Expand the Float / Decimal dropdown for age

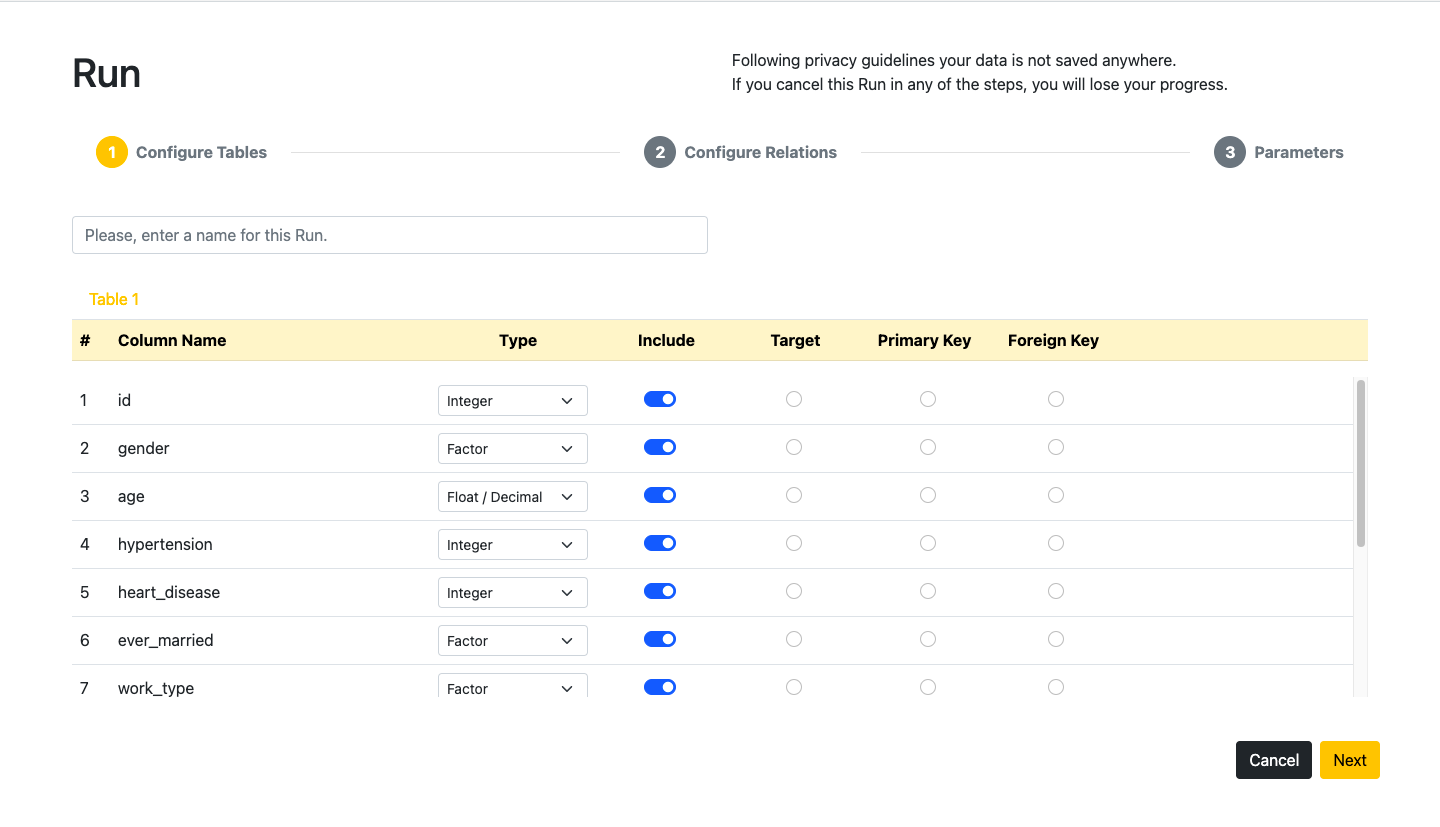click(512, 497)
